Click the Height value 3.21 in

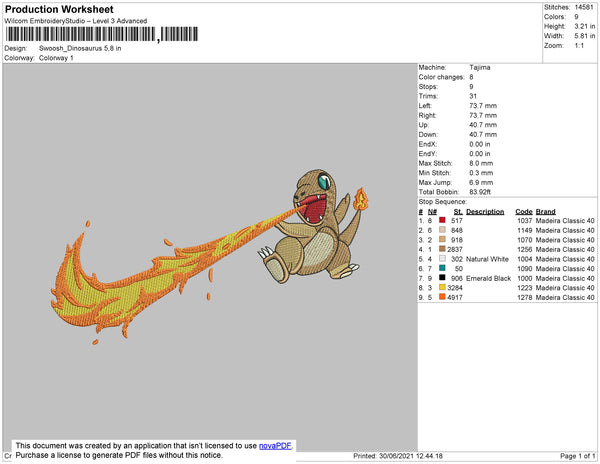click(585, 26)
